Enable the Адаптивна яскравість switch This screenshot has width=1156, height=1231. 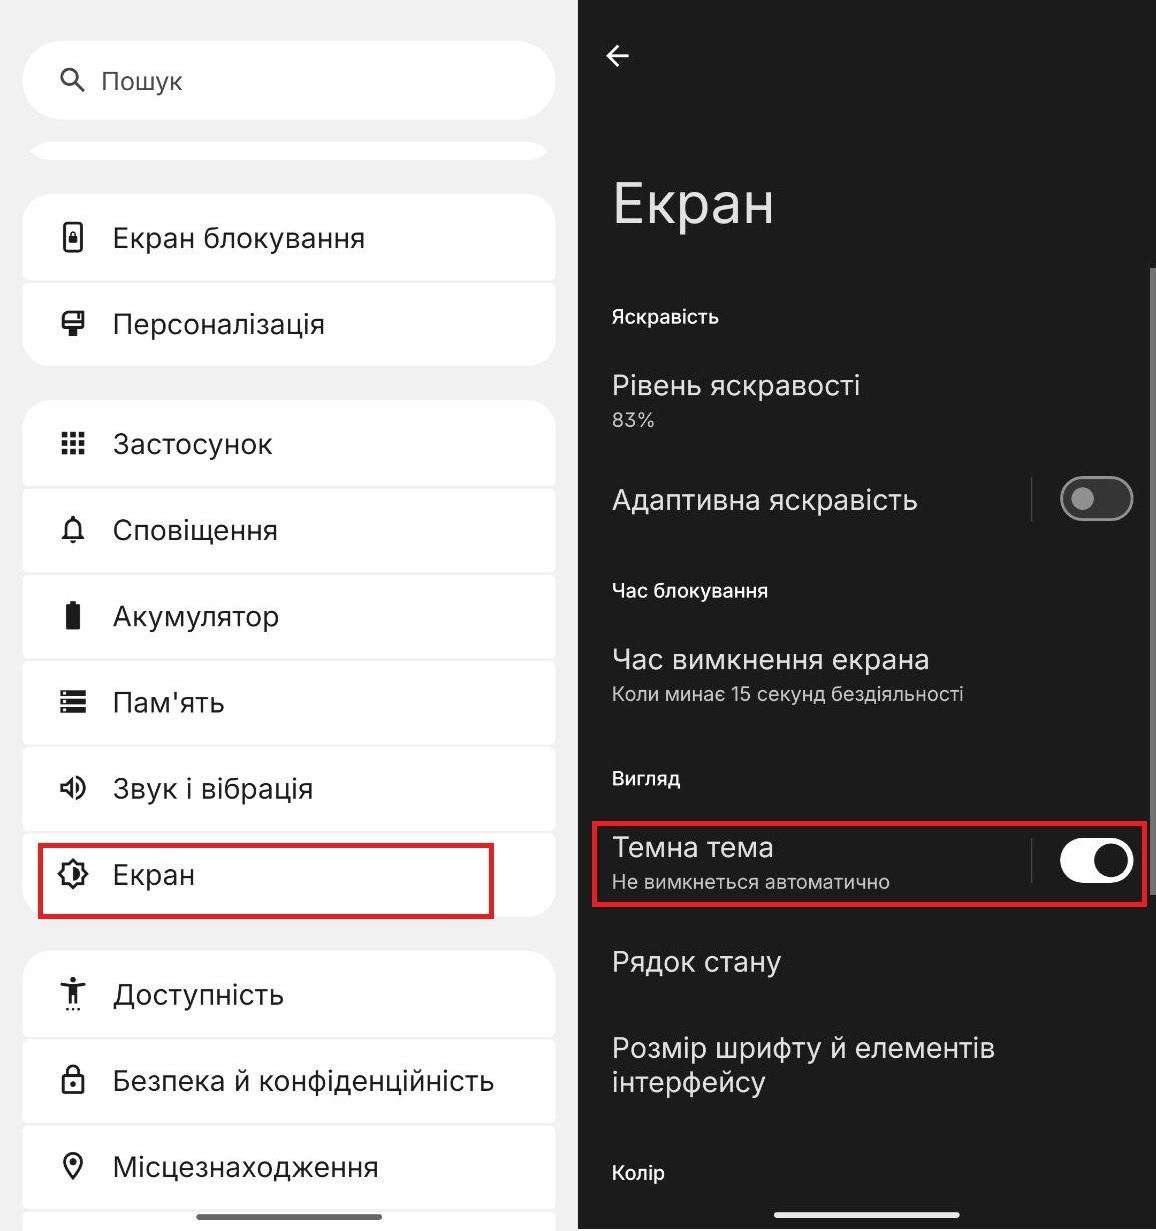pyautogui.click(x=1096, y=499)
